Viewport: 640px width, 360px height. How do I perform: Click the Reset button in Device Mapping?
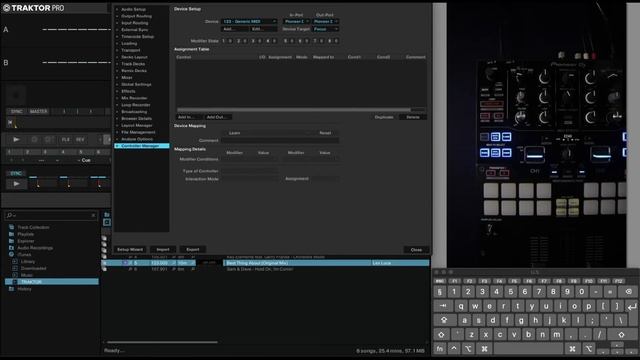[x=325, y=133]
